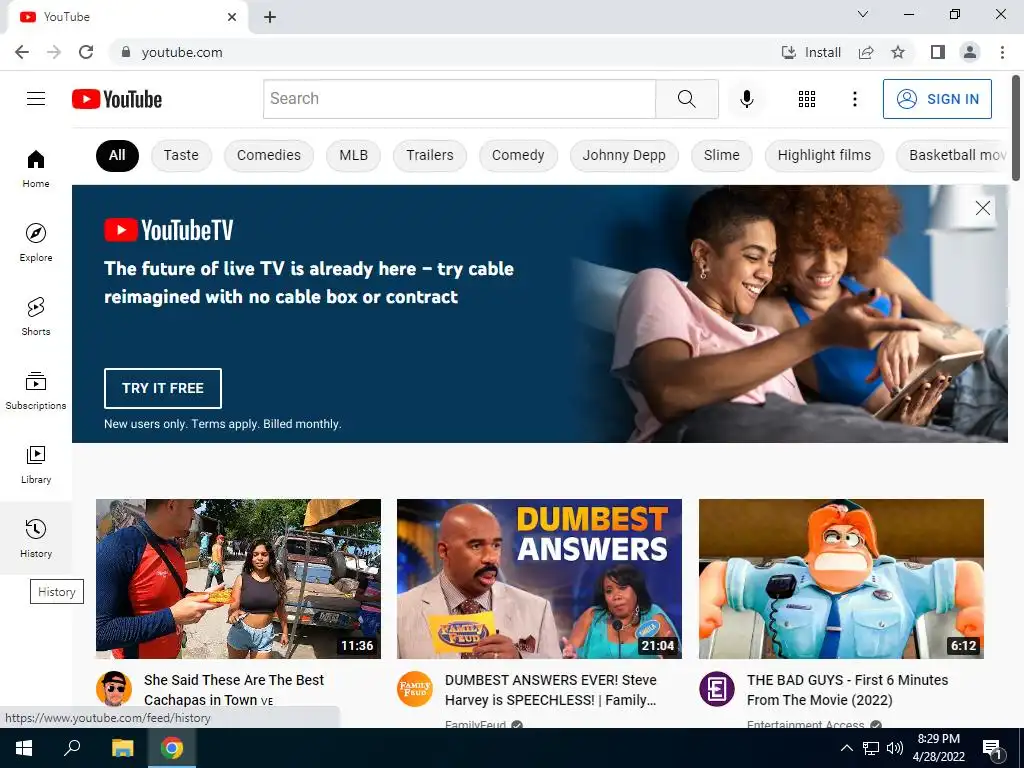Reload the page

86,52
